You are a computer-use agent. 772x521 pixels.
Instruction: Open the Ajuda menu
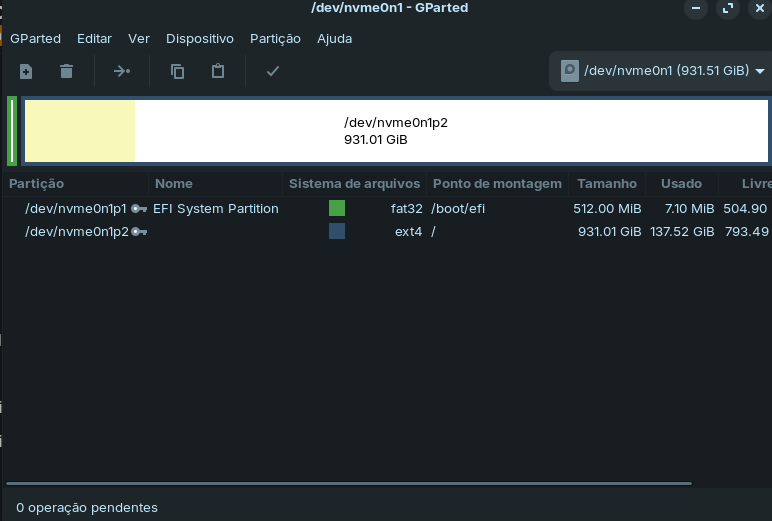point(334,39)
